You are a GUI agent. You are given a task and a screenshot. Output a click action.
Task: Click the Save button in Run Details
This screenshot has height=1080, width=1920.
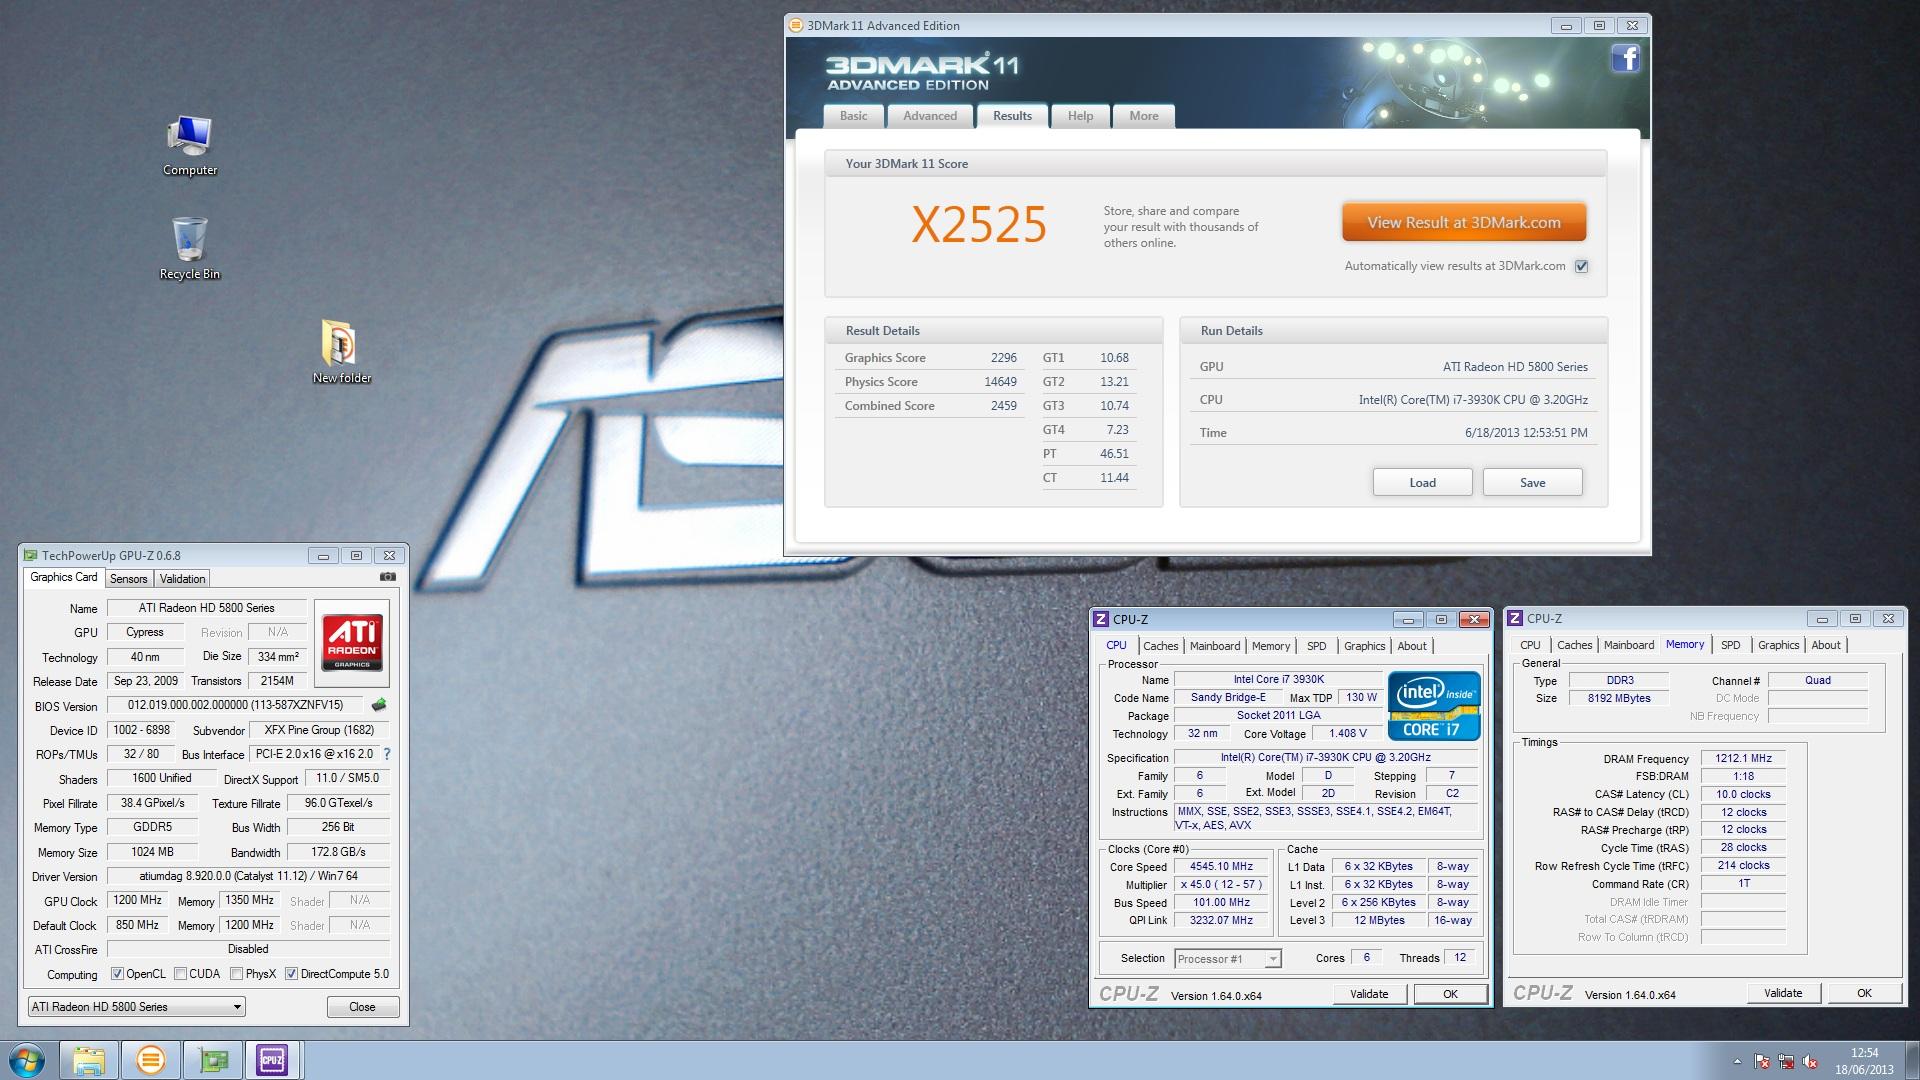click(1532, 482)
